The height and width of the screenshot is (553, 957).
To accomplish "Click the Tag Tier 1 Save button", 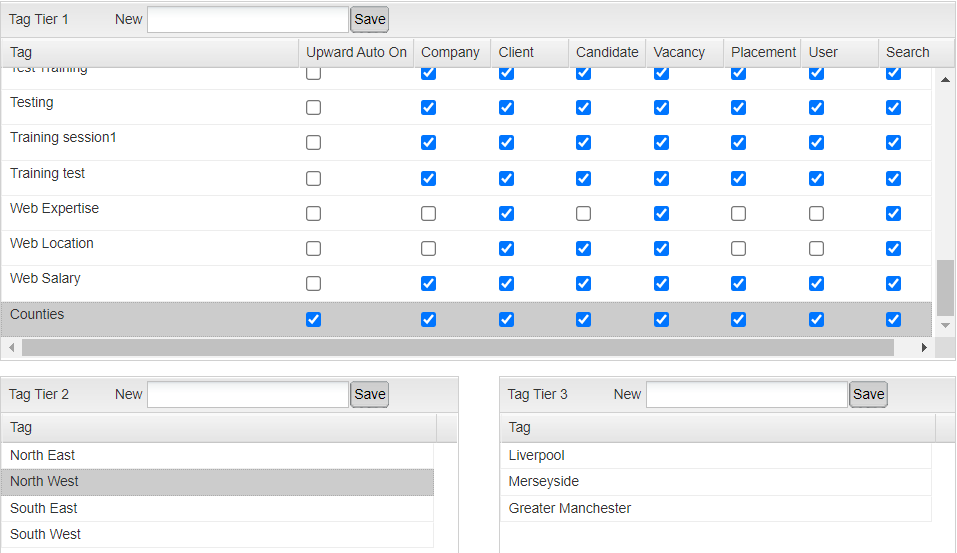I will (x=370, y=20).
